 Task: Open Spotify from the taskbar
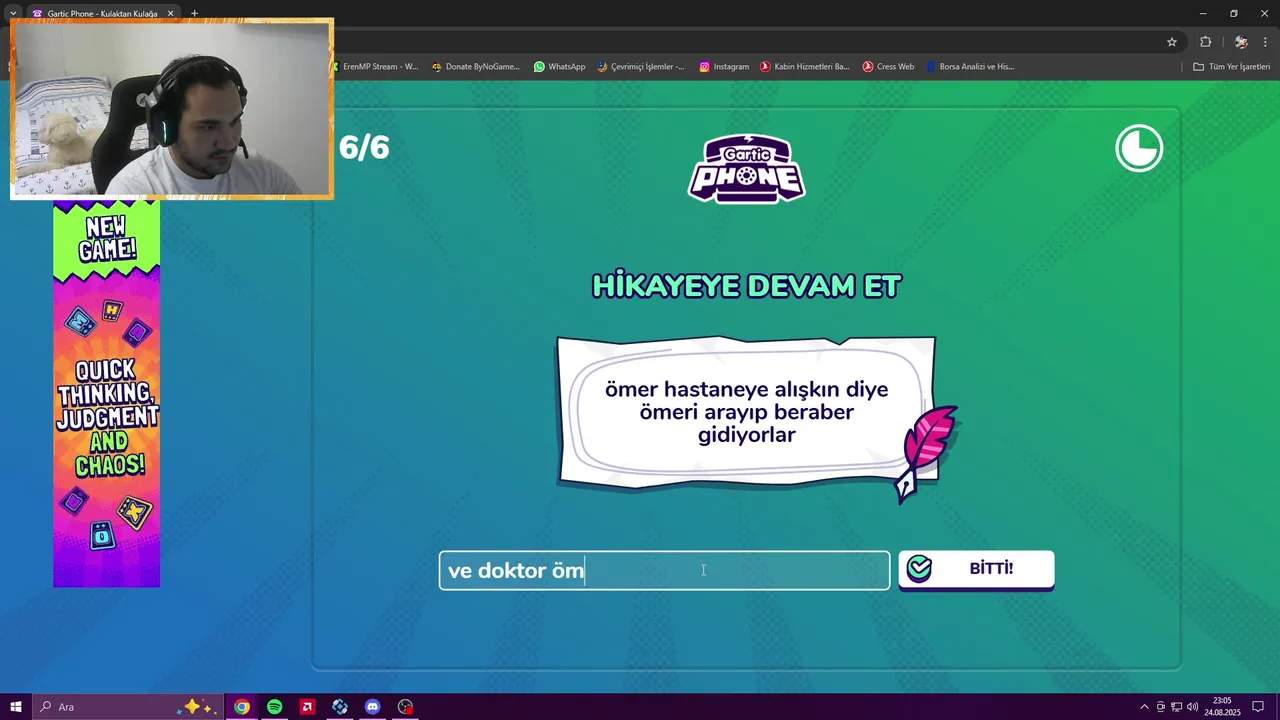click(x=274, y=707)
